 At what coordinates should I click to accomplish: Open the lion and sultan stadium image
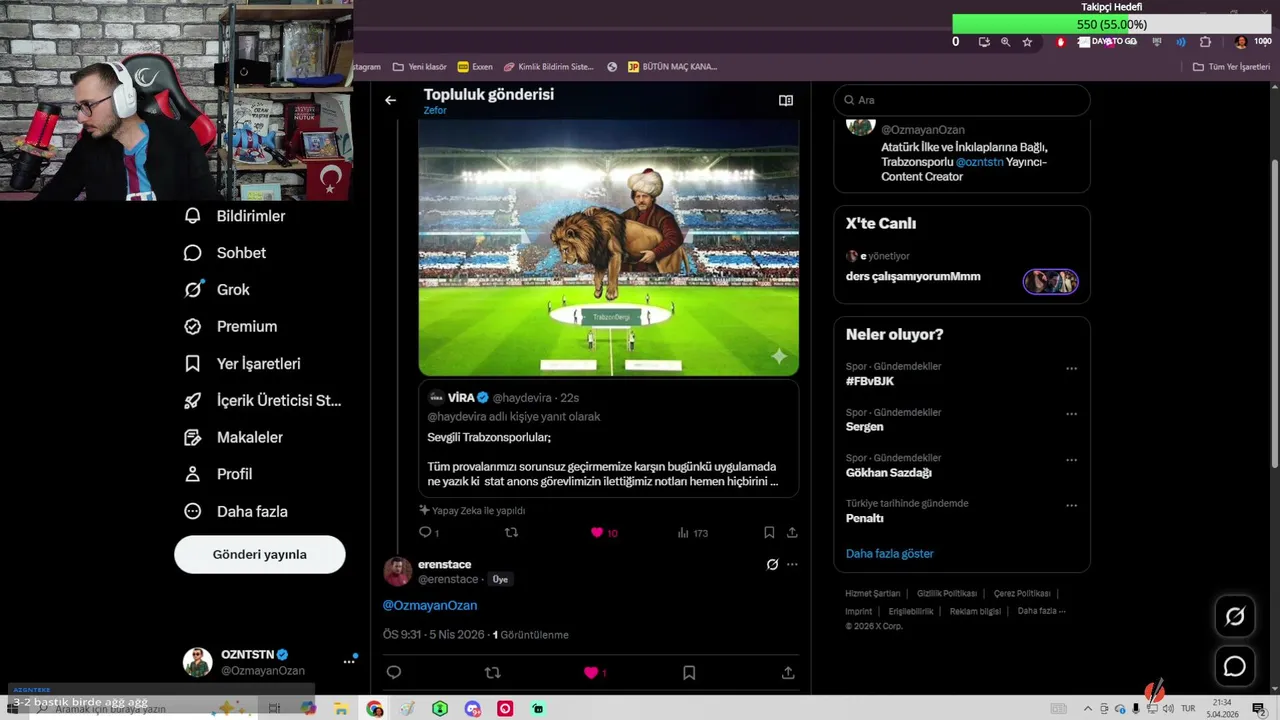coord(608,248)
